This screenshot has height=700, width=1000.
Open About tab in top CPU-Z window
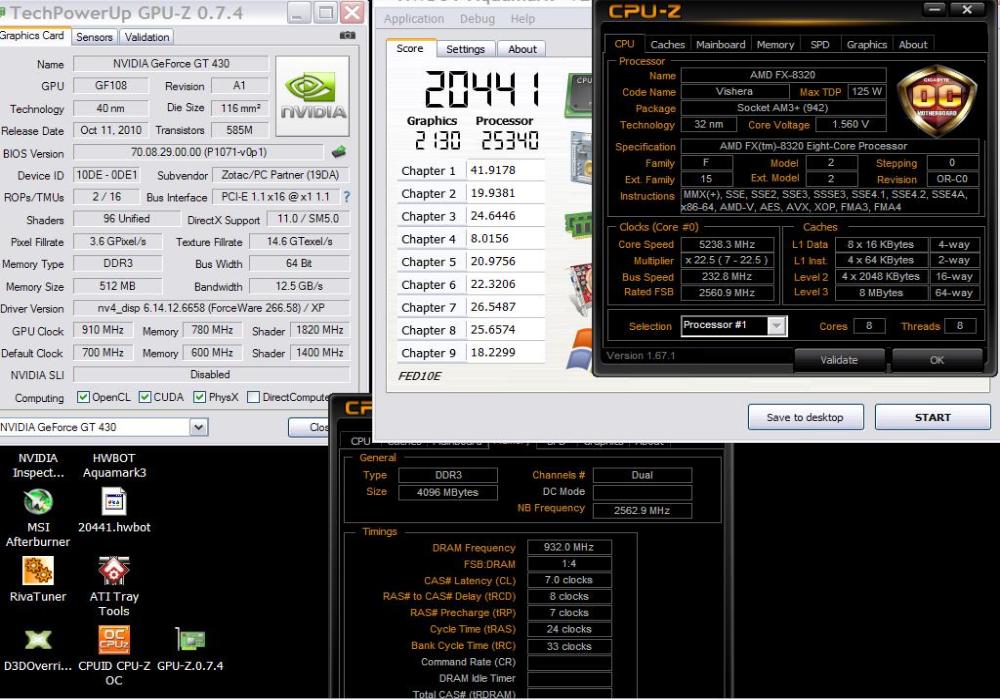(x=913, y=45)
